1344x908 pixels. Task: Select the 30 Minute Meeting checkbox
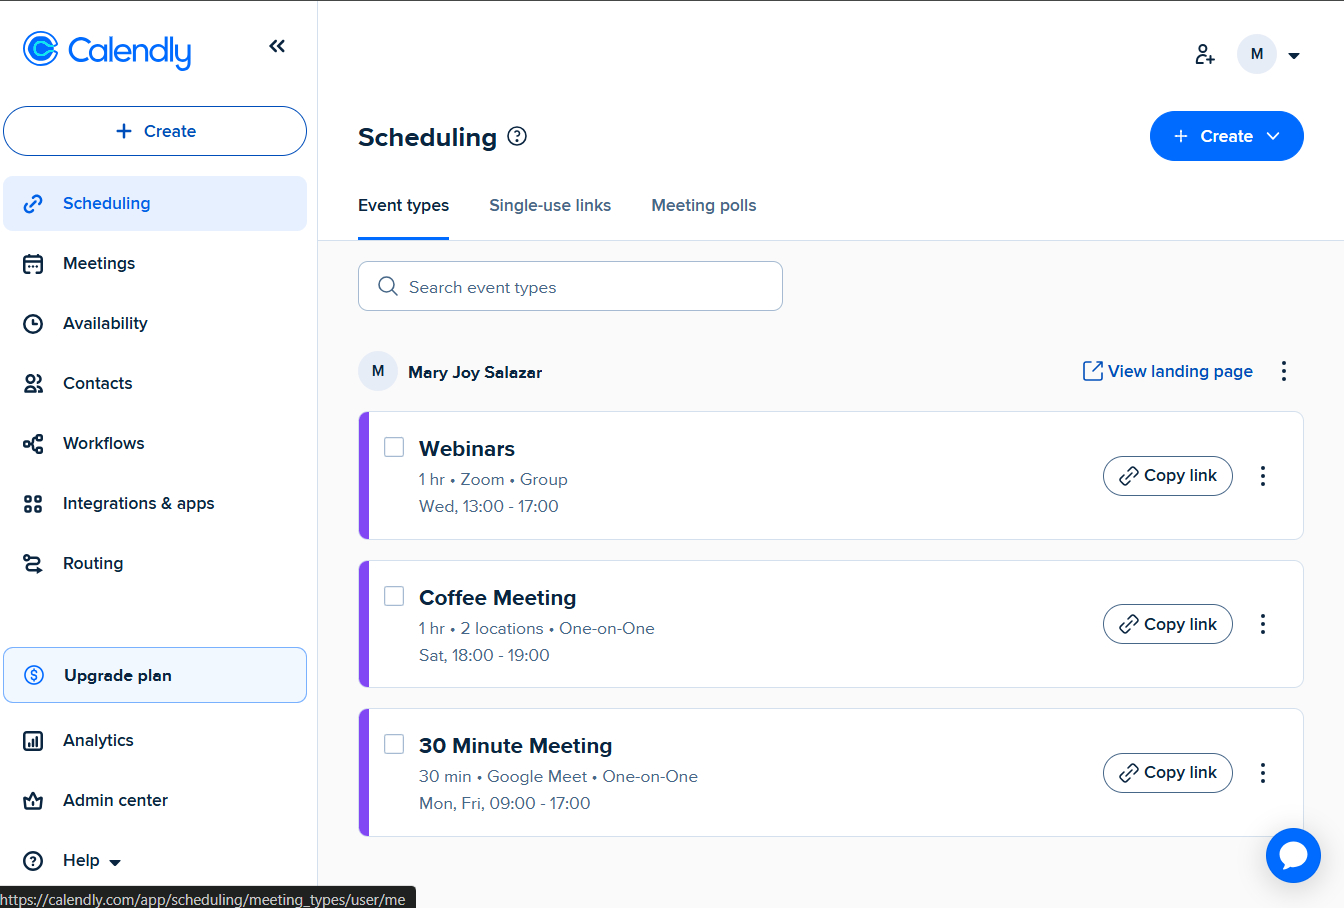[394, 744]
